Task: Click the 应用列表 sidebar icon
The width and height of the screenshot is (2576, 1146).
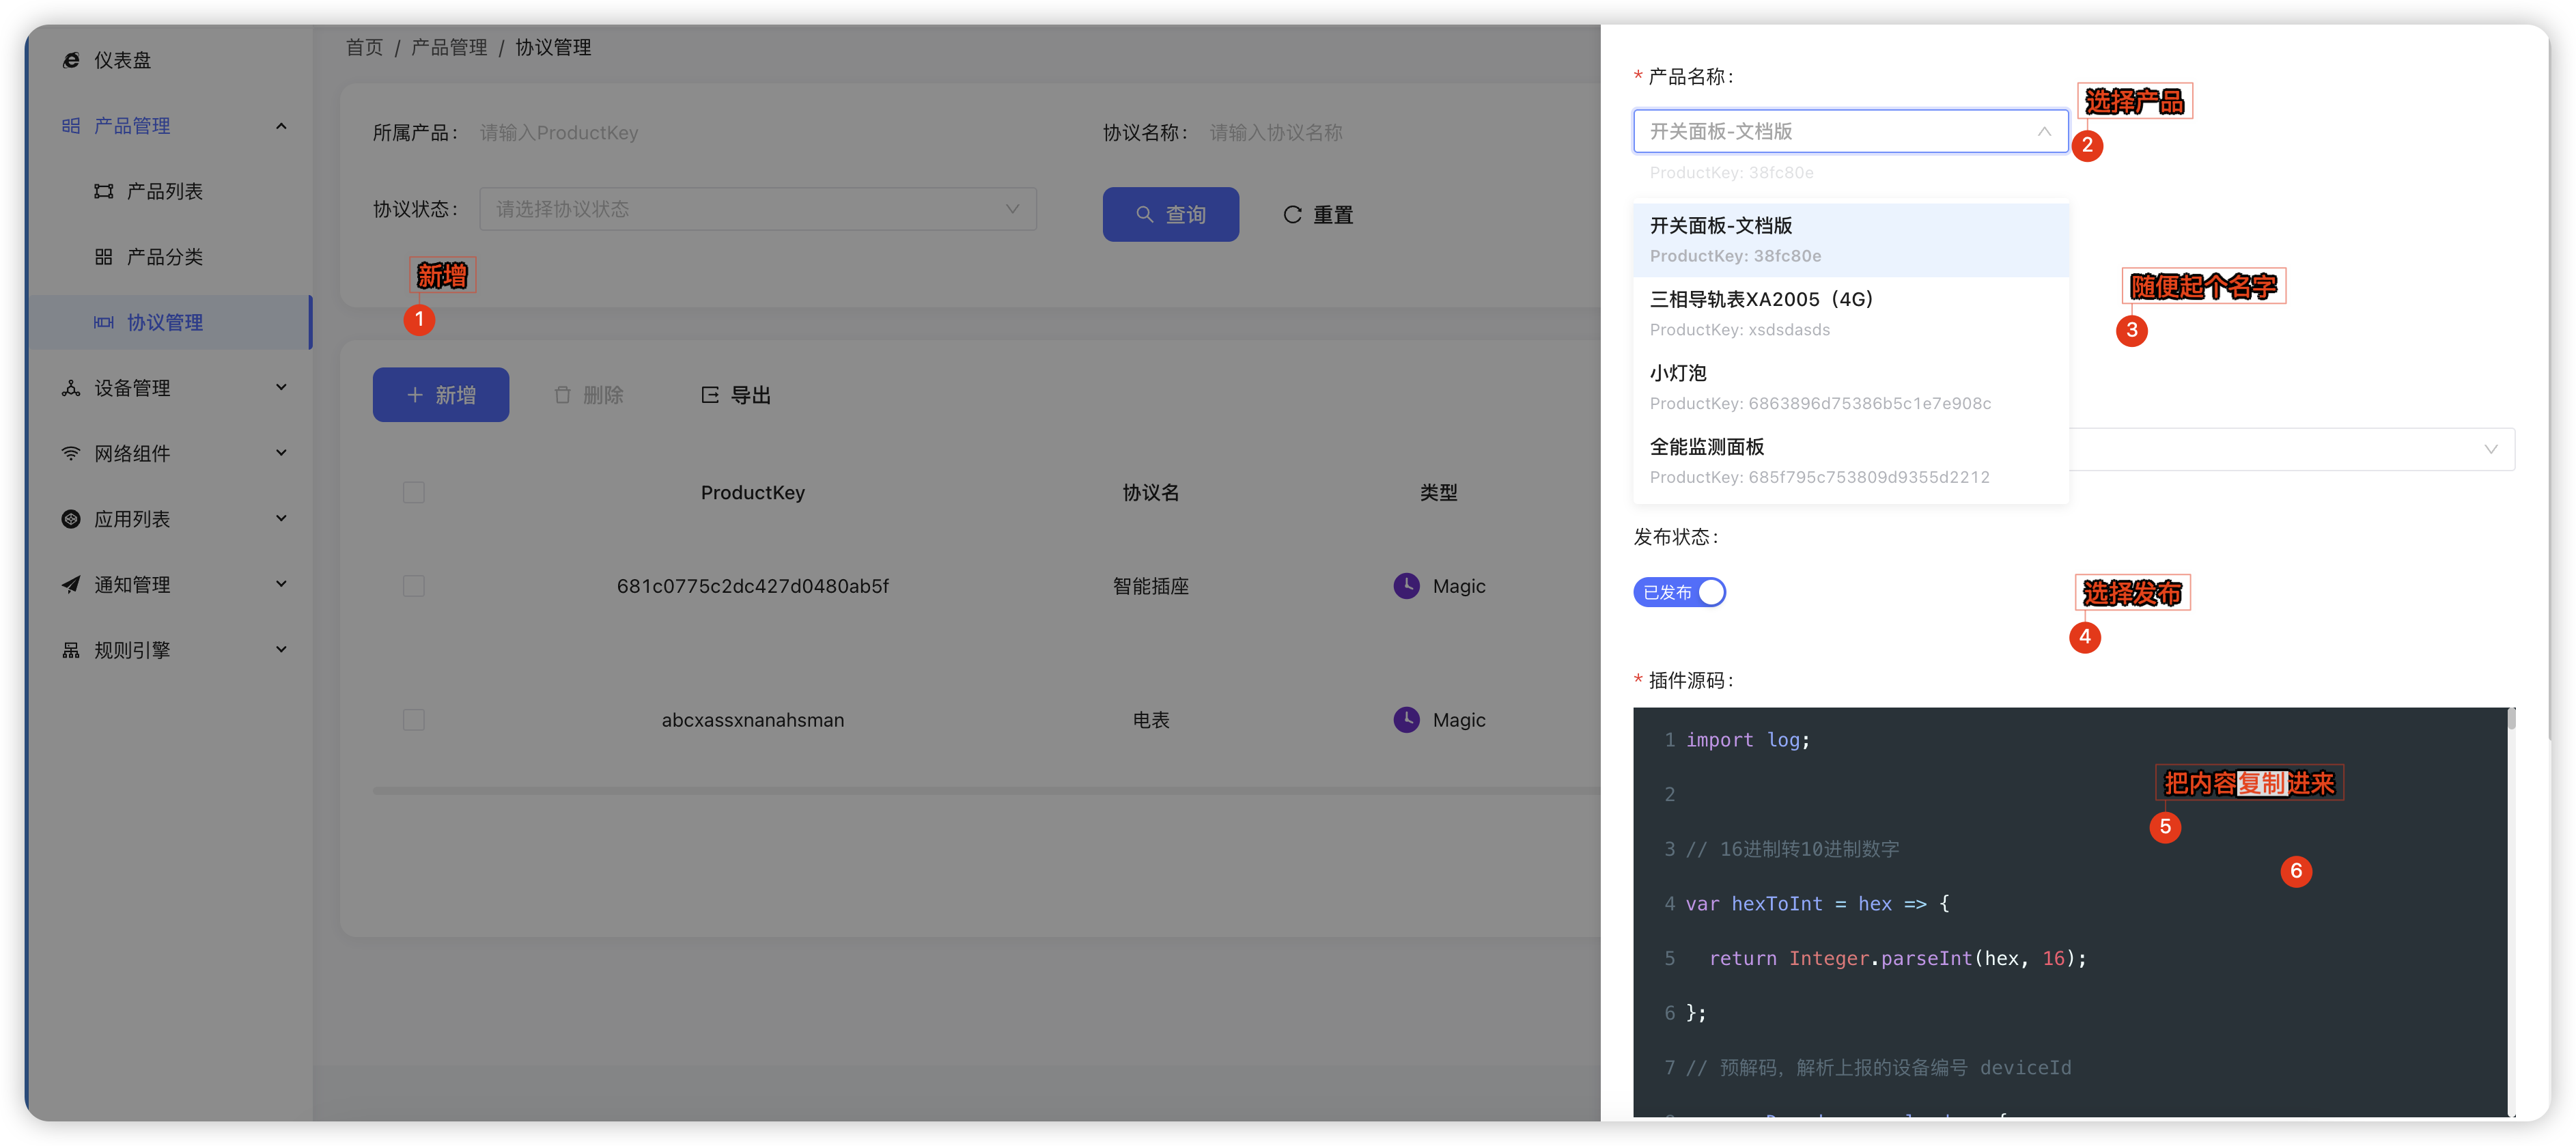Action: [x=71, y=519]
